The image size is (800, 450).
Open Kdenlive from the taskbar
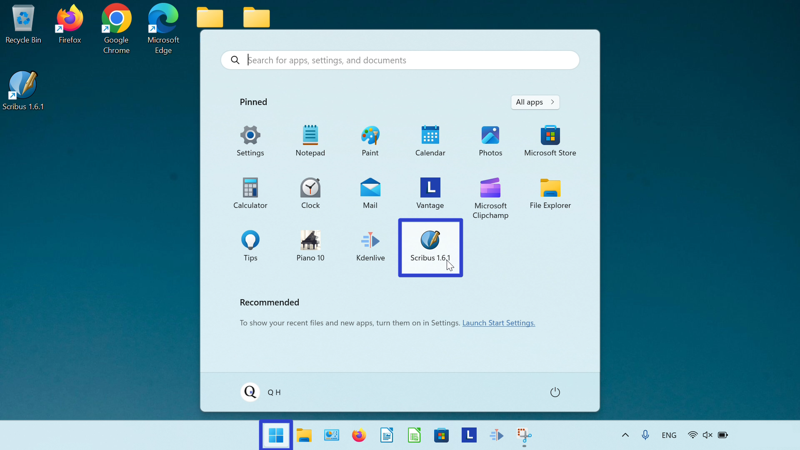(496, 435)
